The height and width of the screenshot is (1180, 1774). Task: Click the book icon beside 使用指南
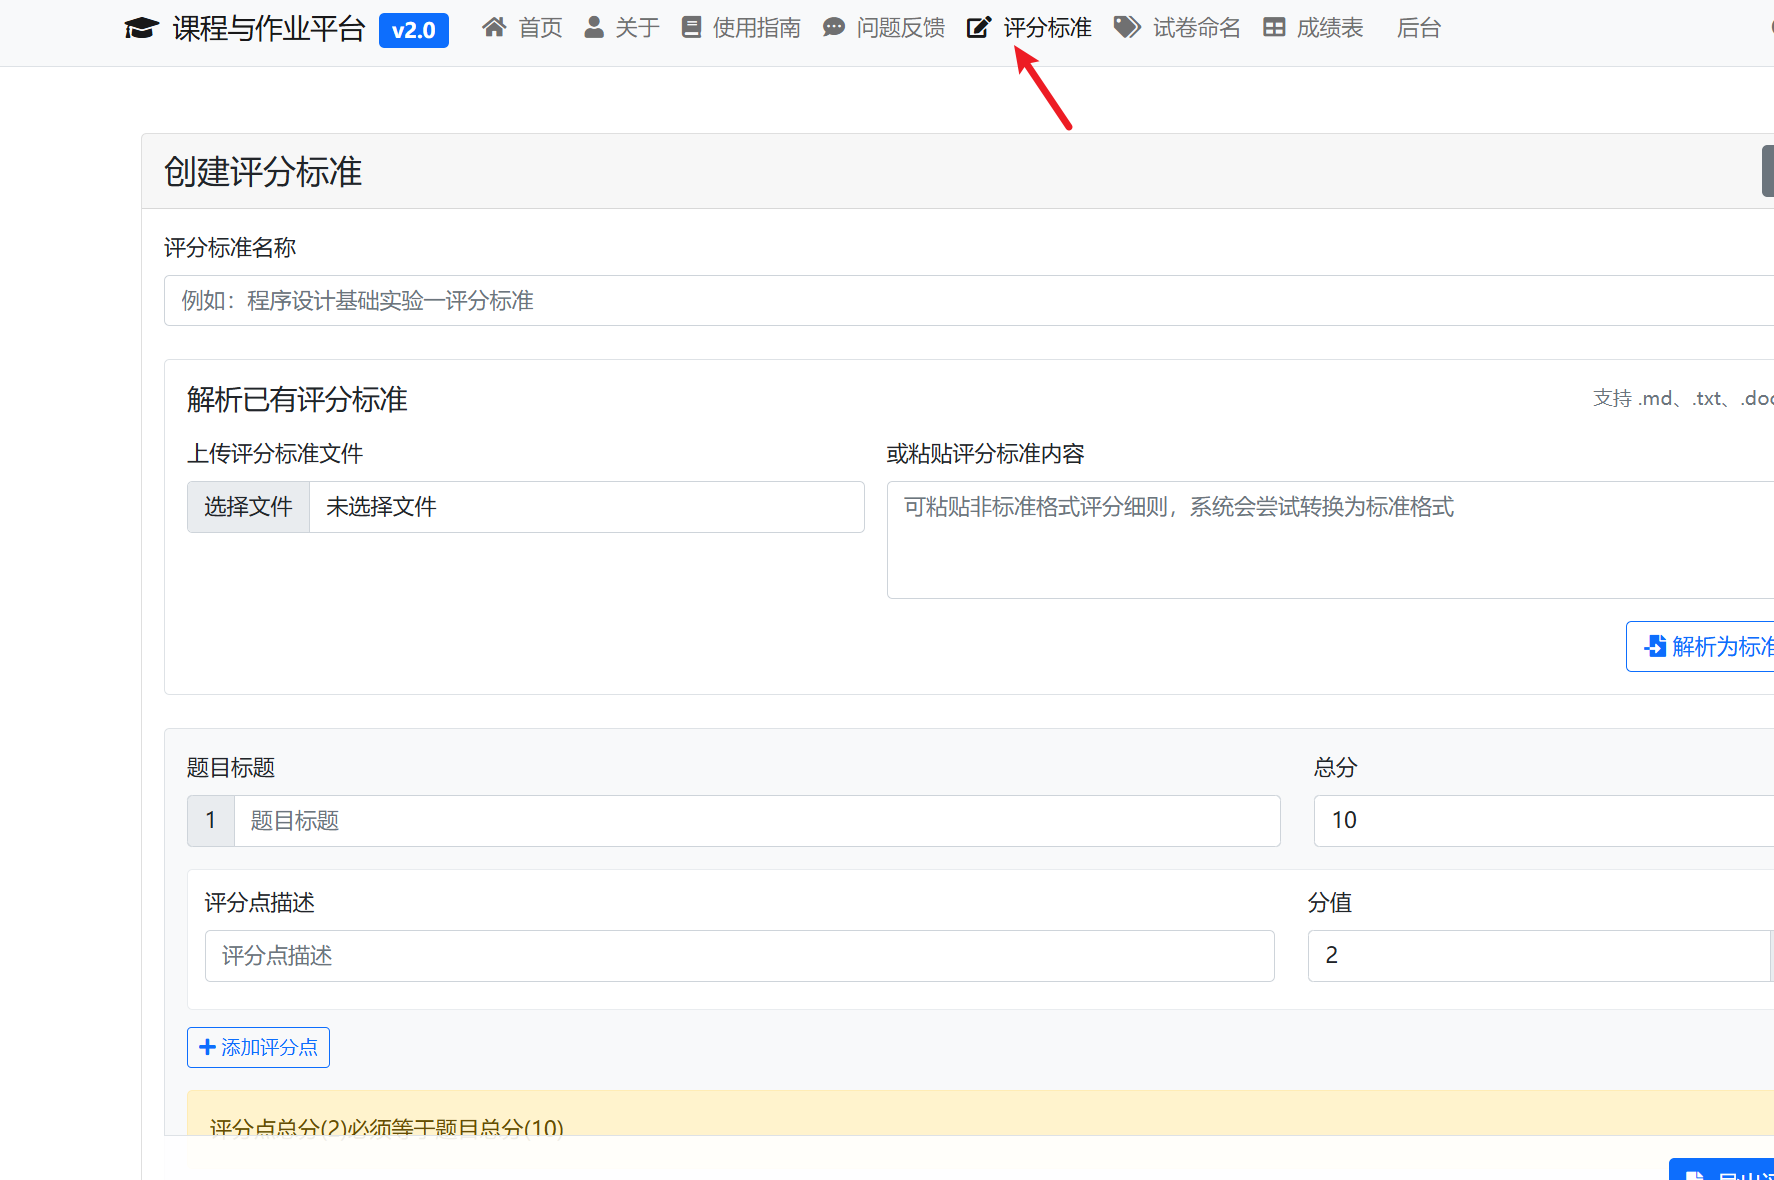(x=691, y=27)
